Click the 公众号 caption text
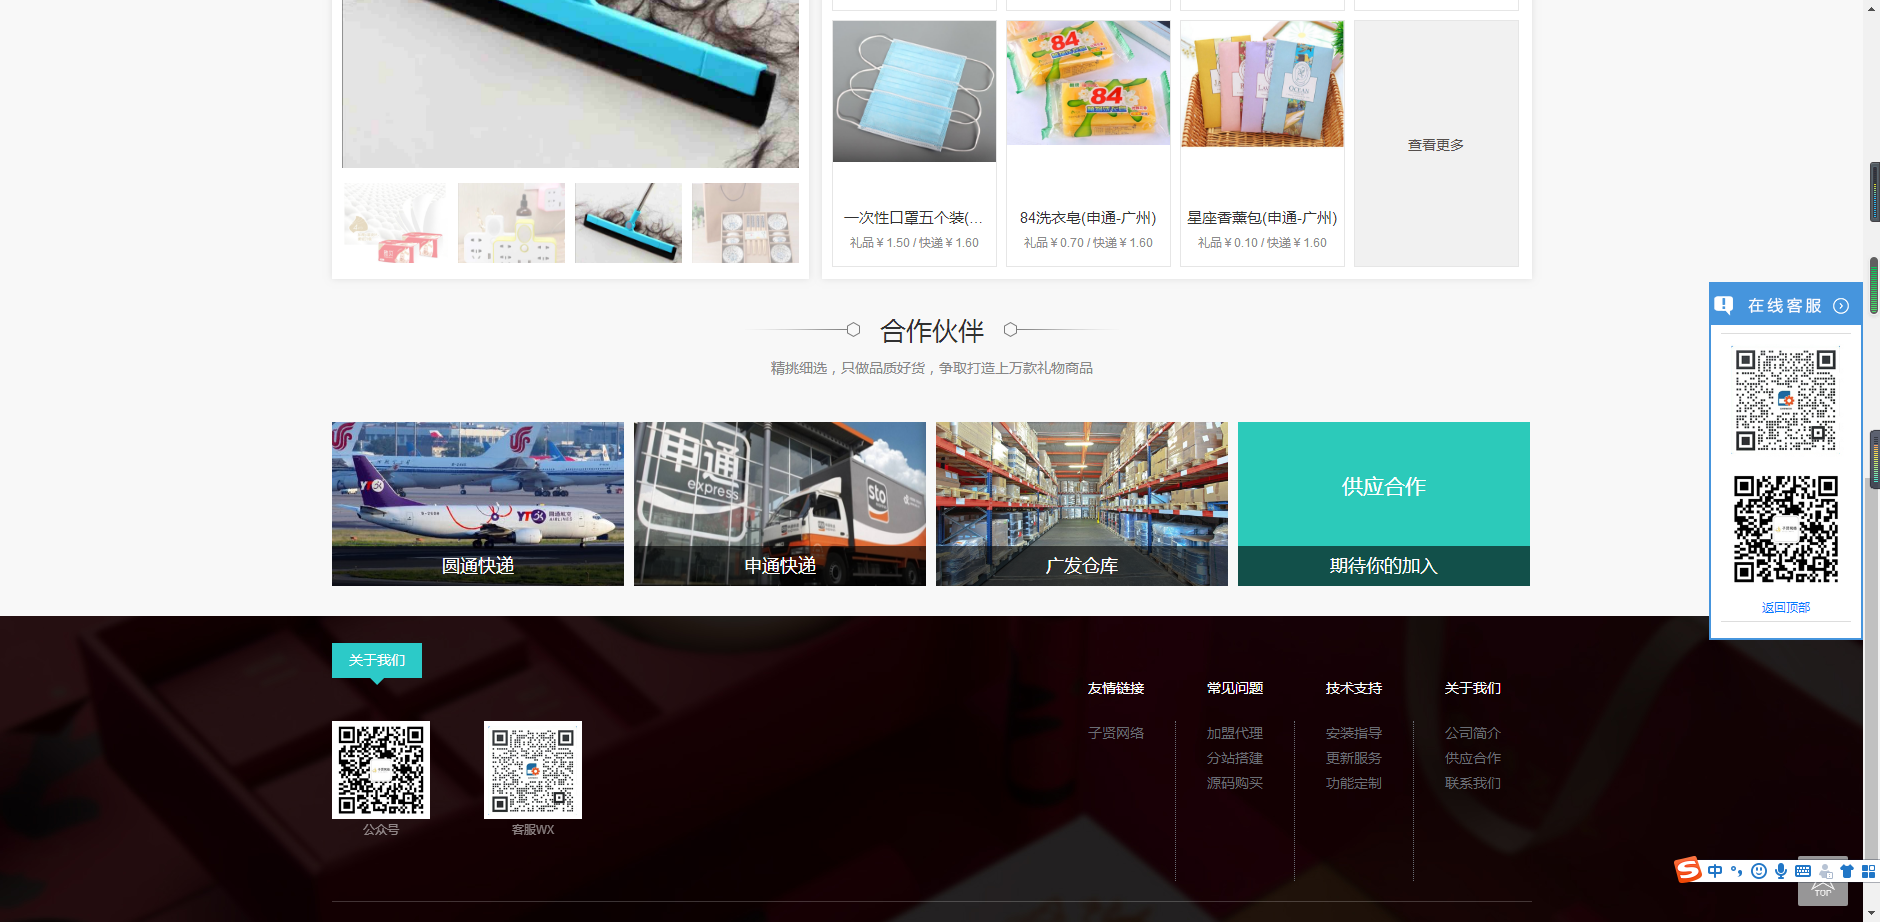 (381, 830)
